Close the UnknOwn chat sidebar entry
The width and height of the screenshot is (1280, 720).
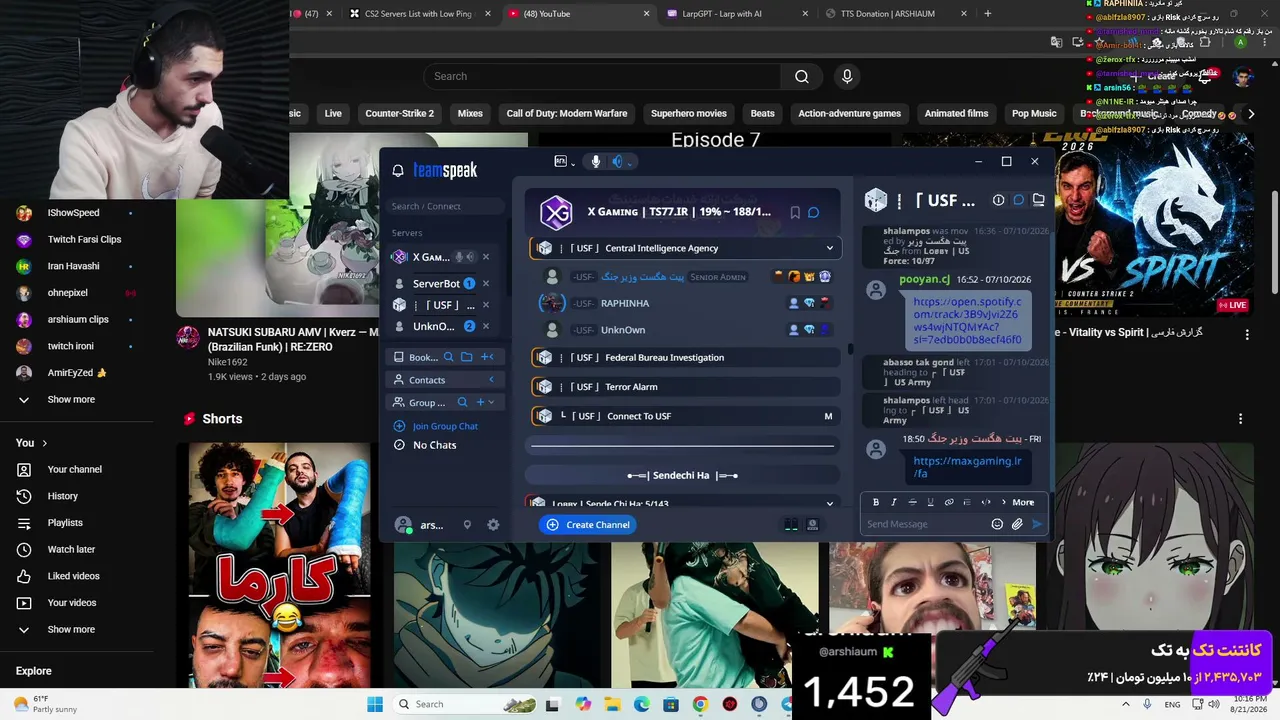pyautogui.click(x=486, y=326)
